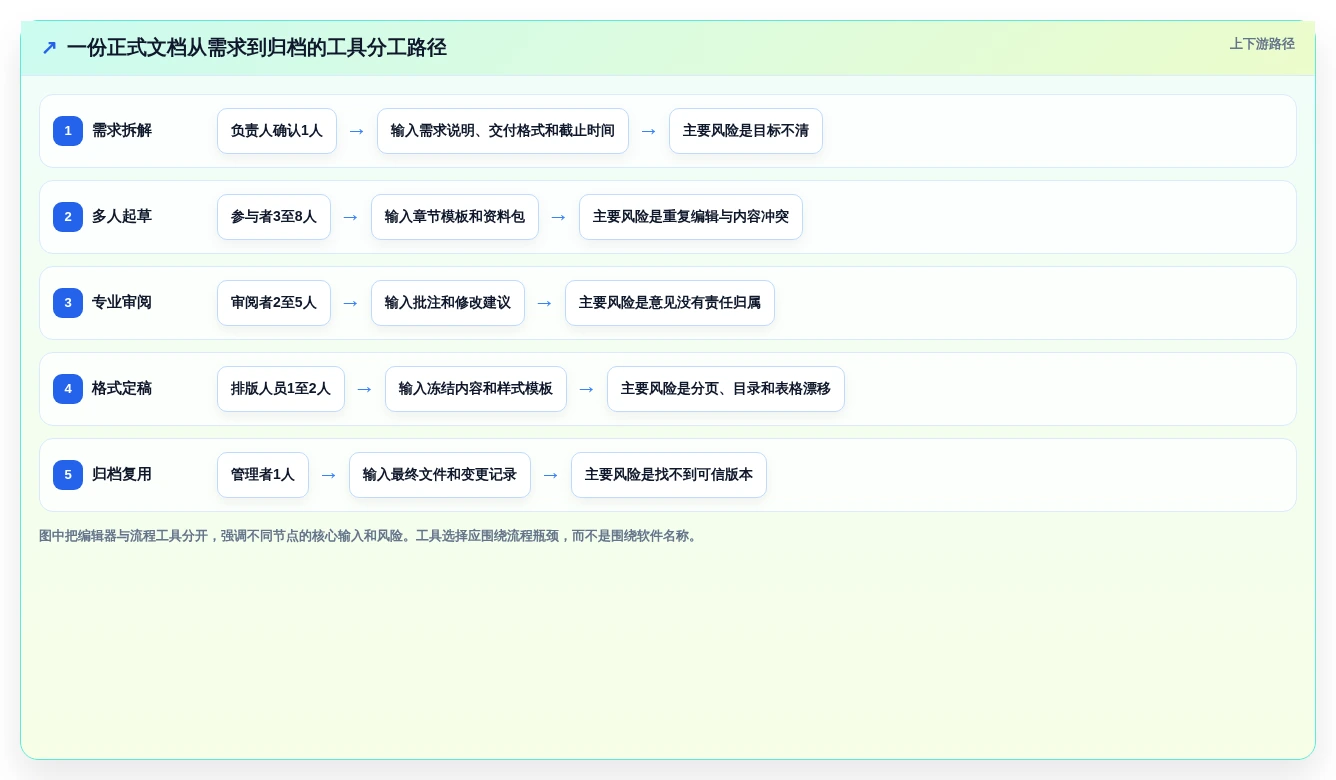Select the 审阅者2至5人 chip
Viewport: 1336px width, 780px height.
point(274,303)
